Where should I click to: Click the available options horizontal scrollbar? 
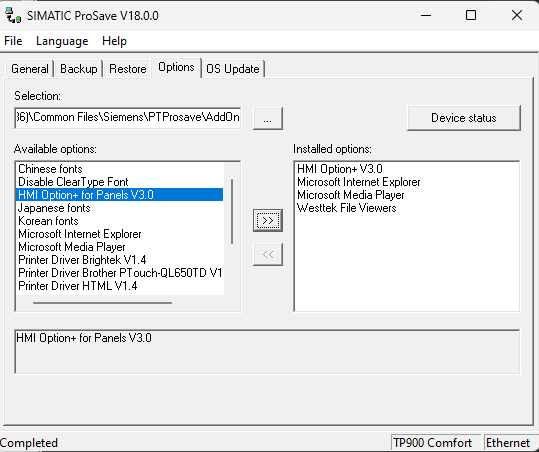(x=102, y=303)
